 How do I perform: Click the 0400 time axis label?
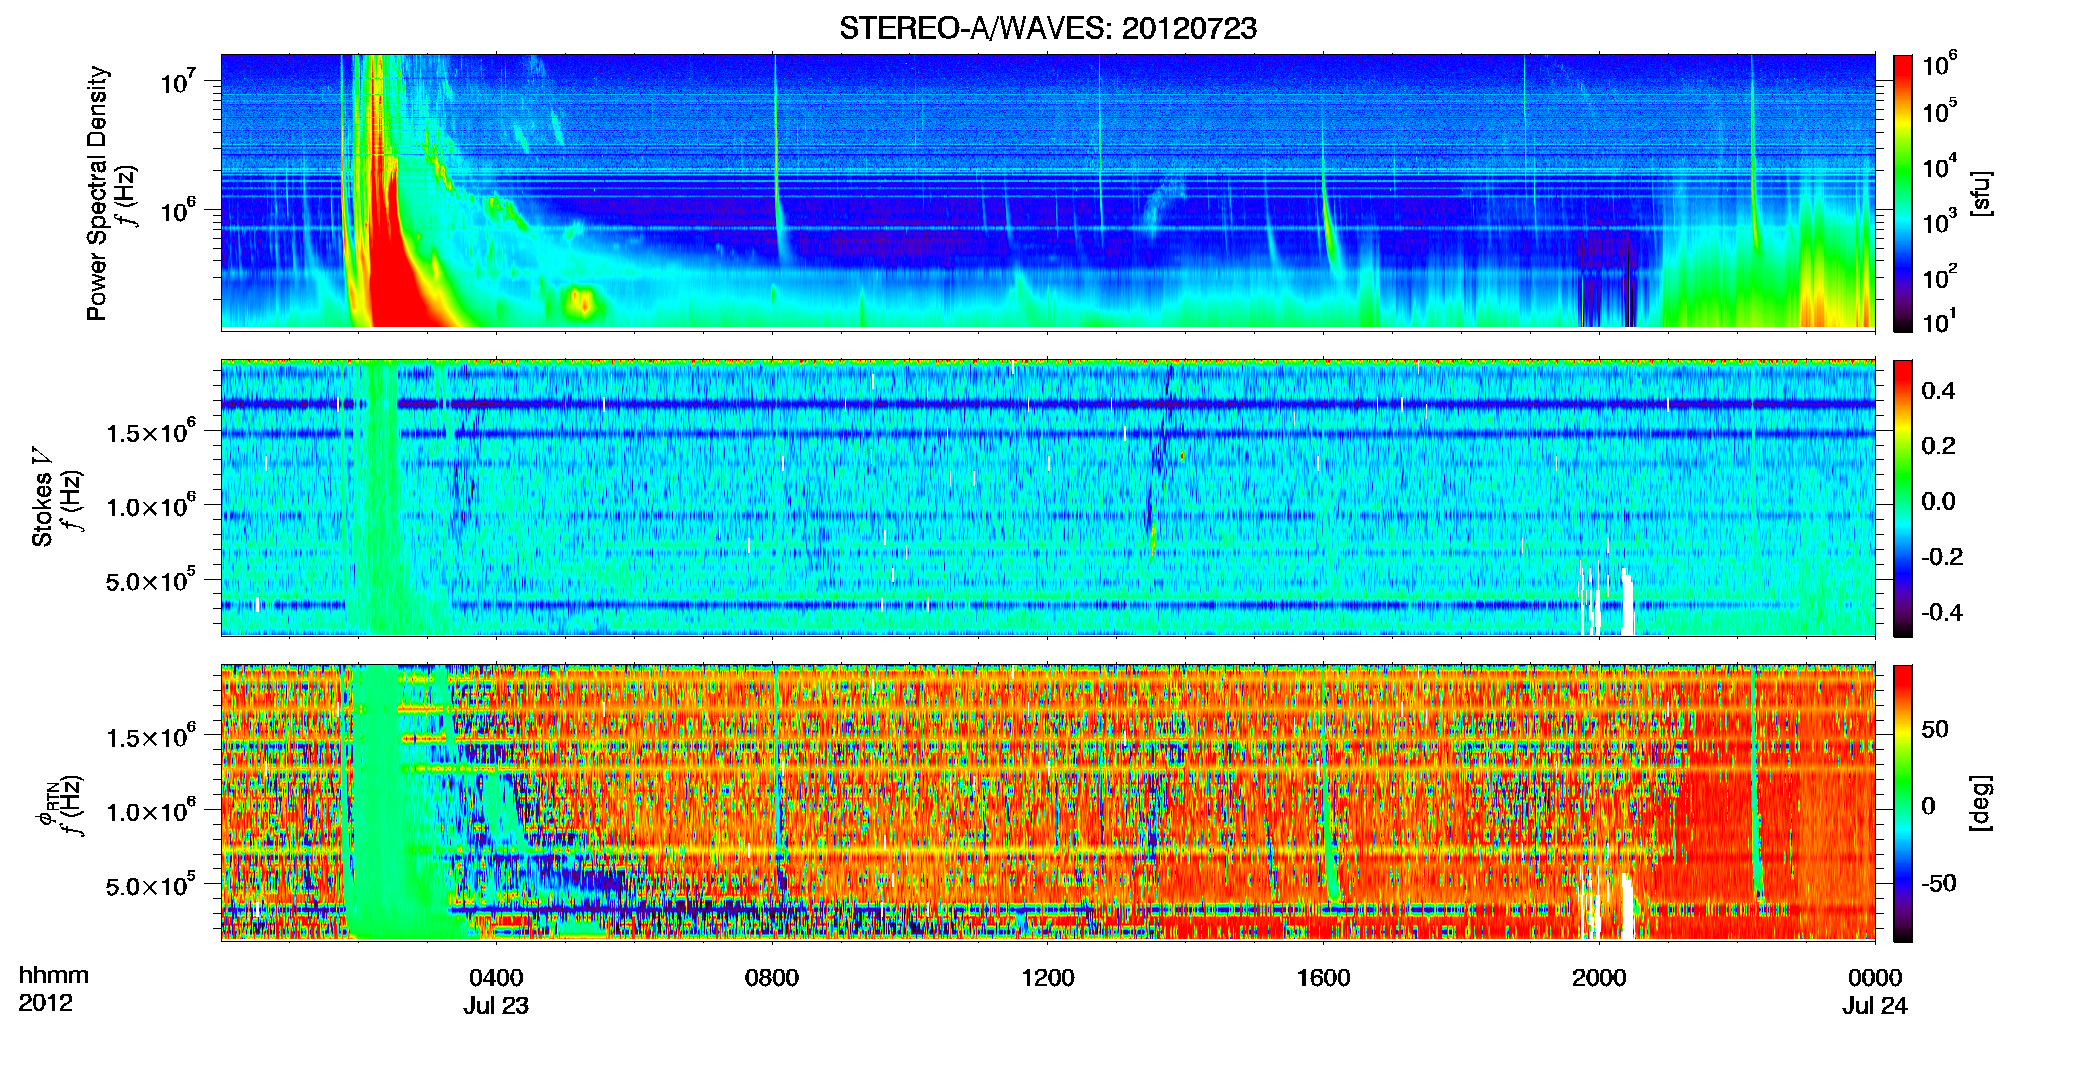point(496,978)
